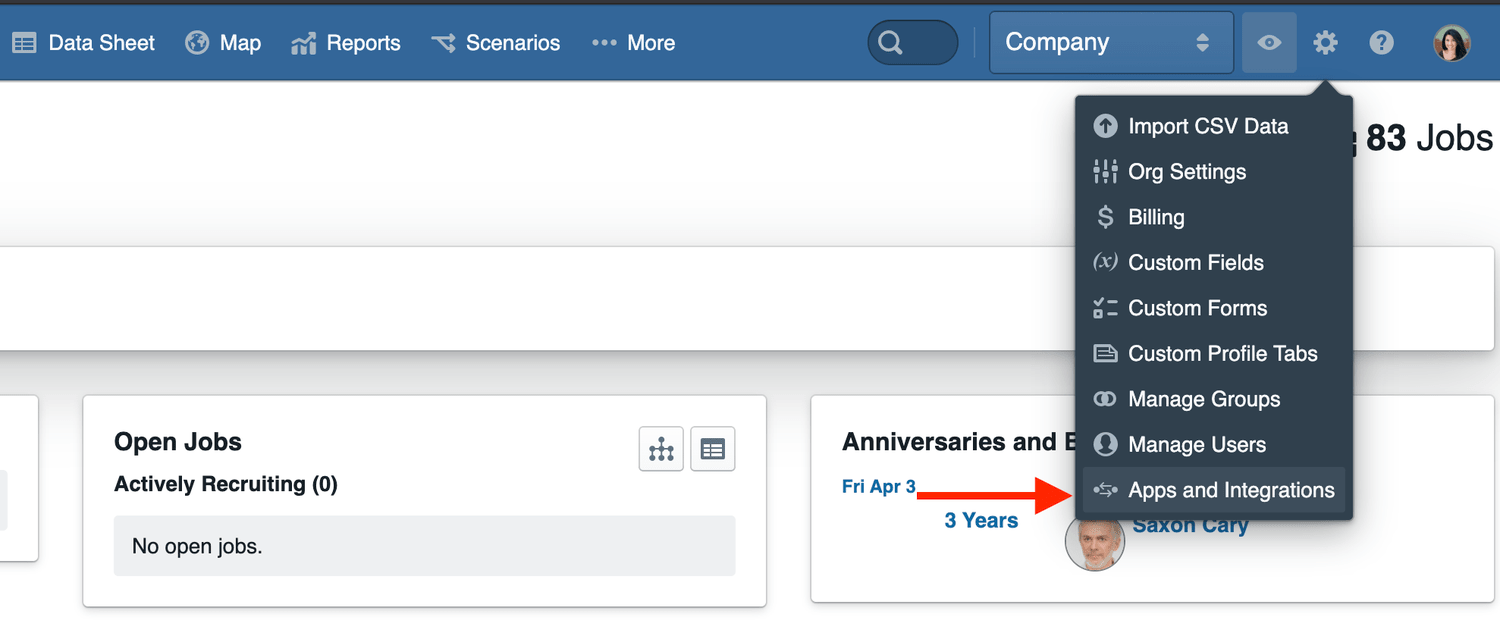The width and height of the screenshot is (1500, 636).
Task: Switch Open Jobs to org chart view
Action: pos(661,448)
